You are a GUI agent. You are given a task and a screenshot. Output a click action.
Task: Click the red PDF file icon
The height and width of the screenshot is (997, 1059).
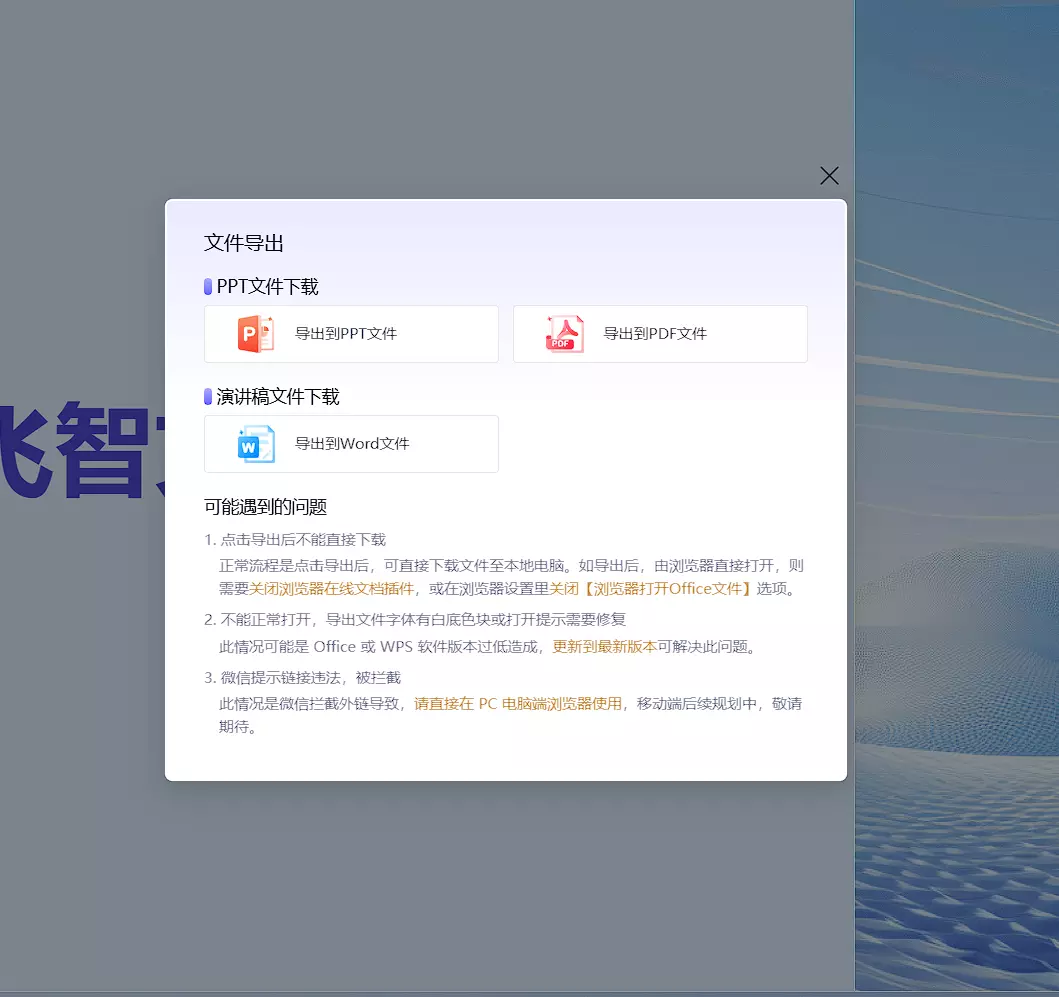pyautogui.click(x=564, y=334)
